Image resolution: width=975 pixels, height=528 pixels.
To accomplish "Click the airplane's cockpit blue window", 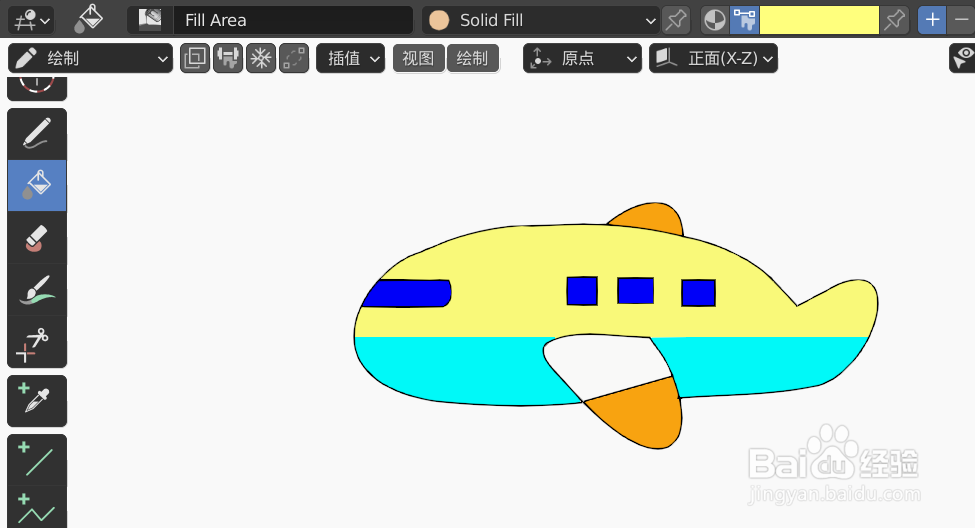I will pyautogui.click(x=407, y=293).
